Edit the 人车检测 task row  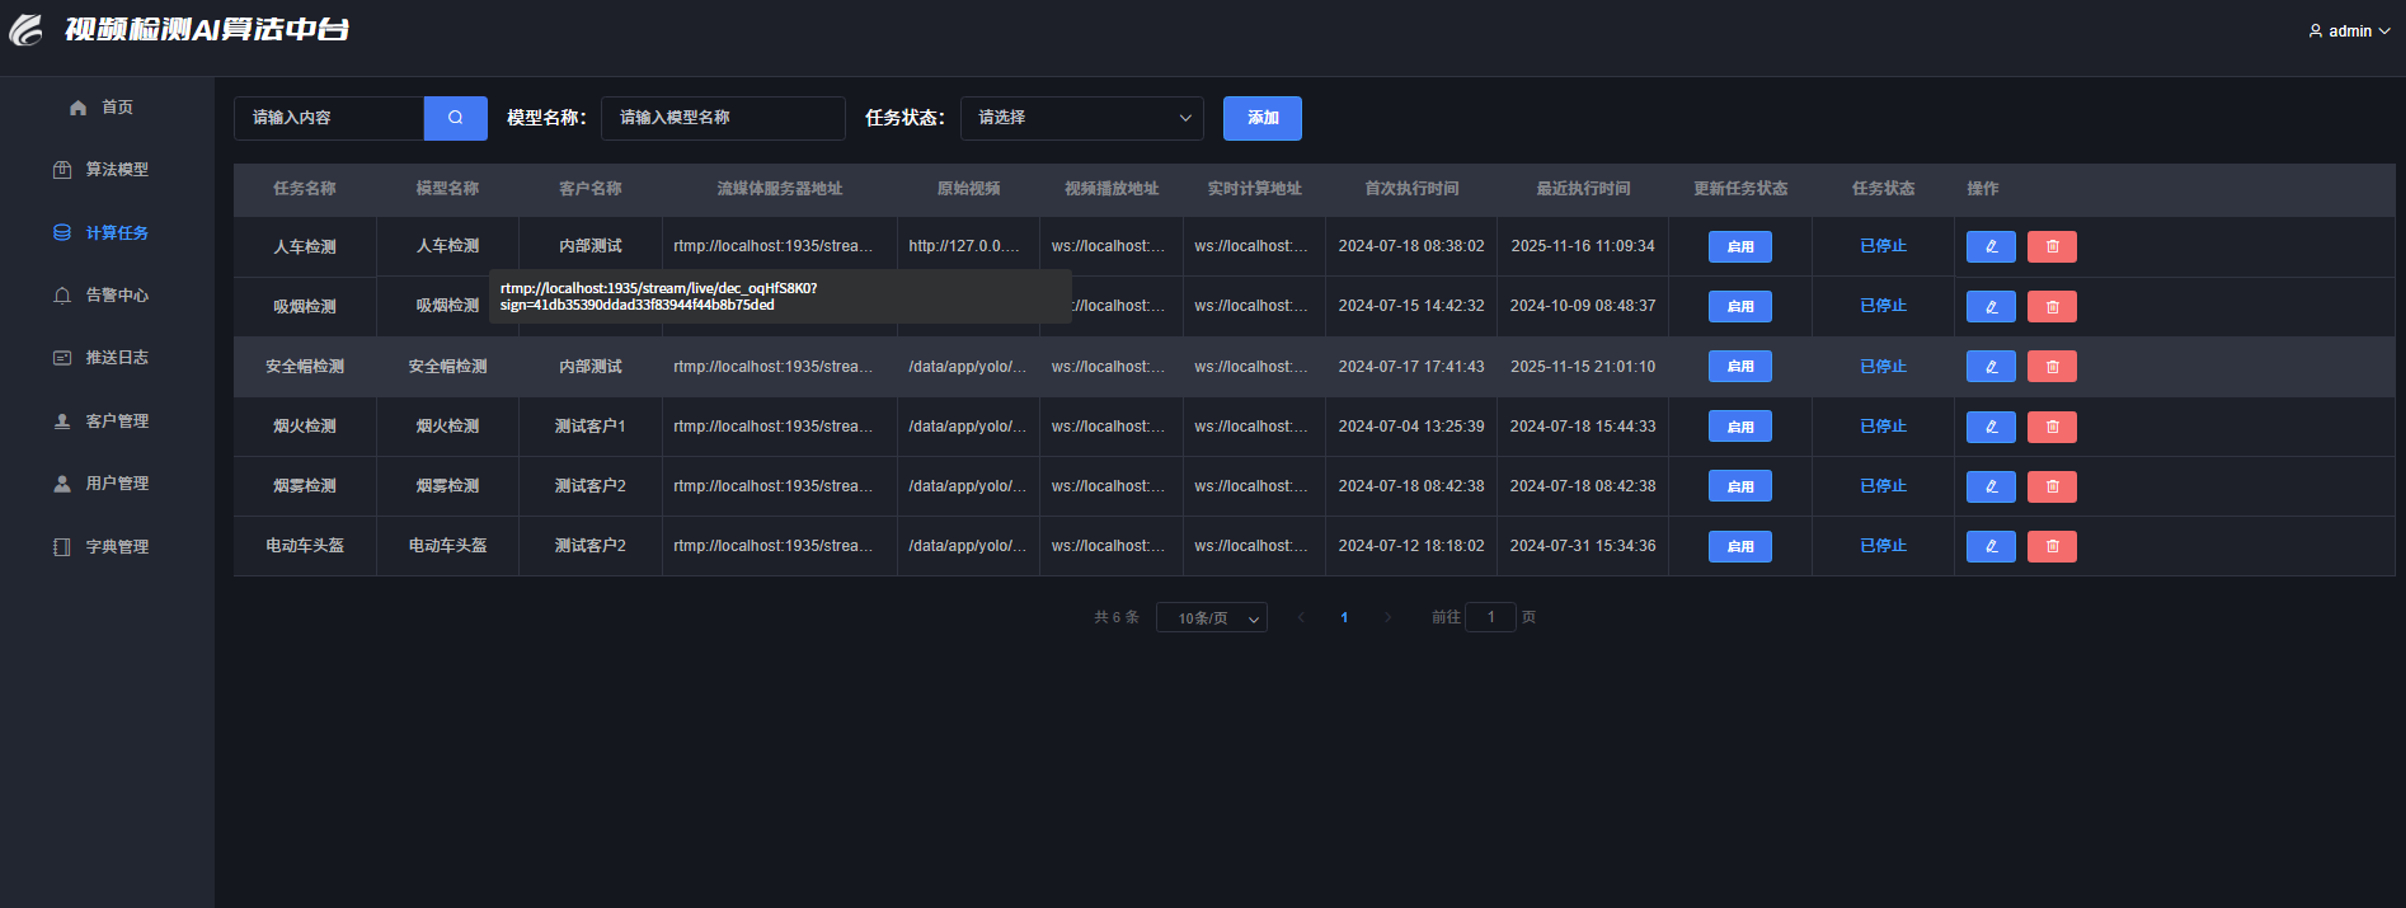[1990, 246]
